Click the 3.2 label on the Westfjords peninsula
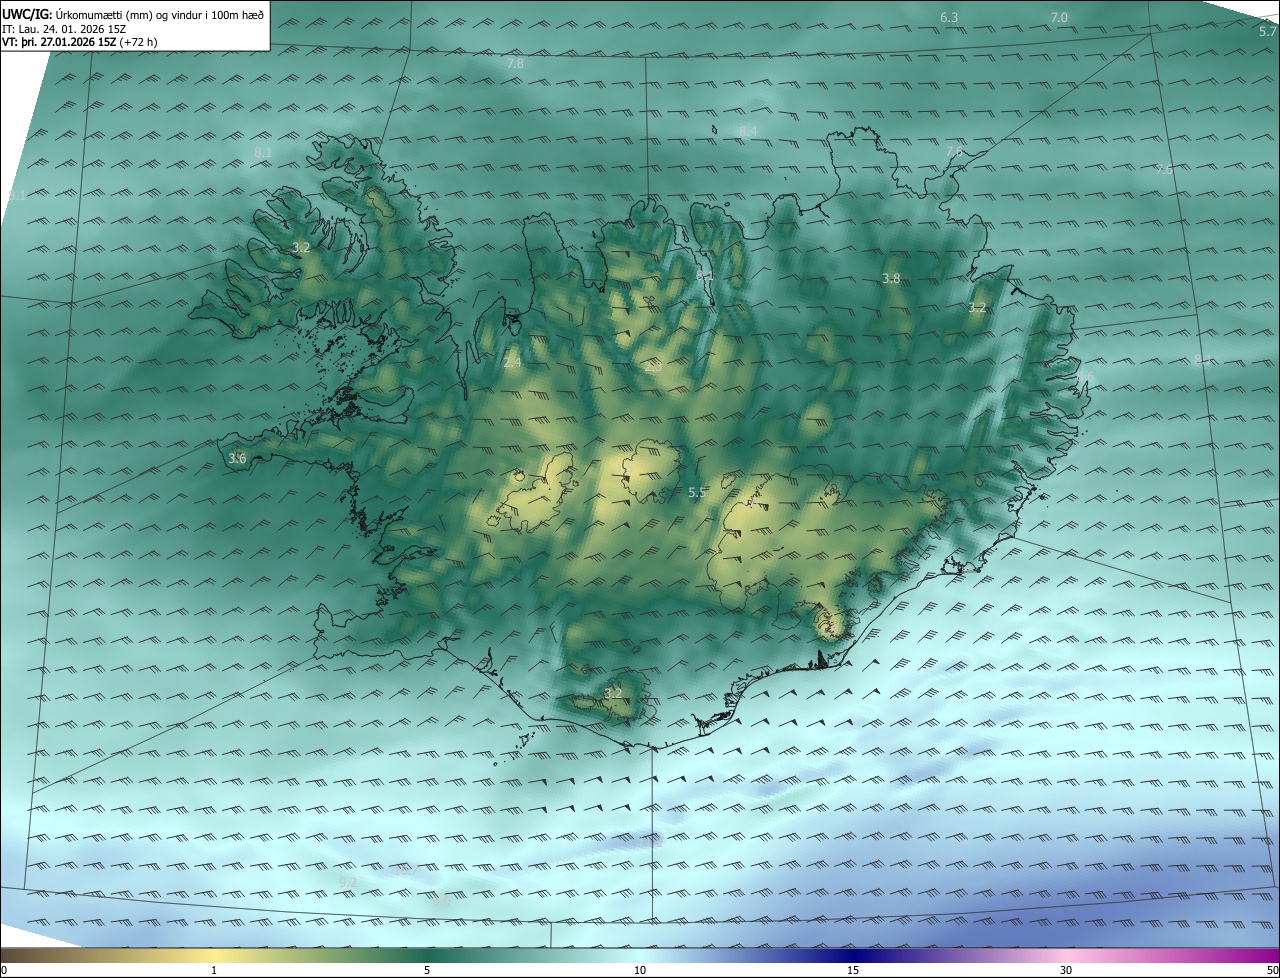Viewport: 1280px width, 978px height. pyautogui.click(x=301, y=247)
